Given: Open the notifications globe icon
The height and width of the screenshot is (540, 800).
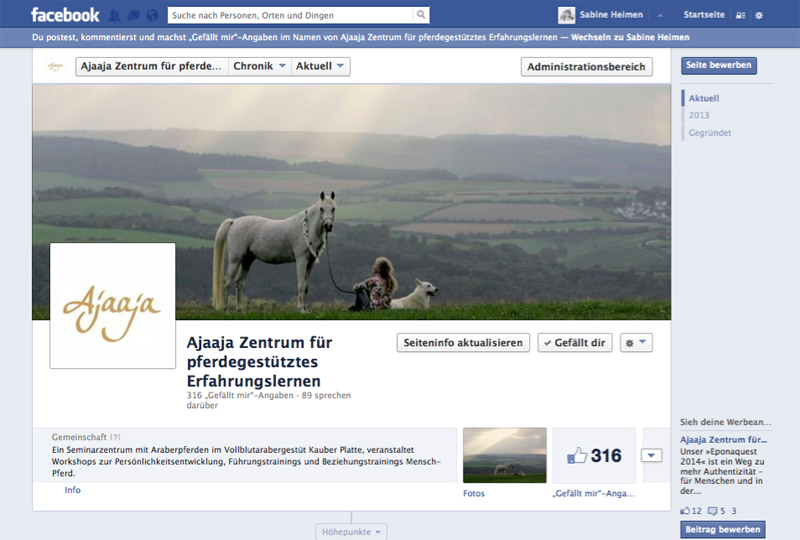Looking at the screenshot, I should (x=152, y=15).
